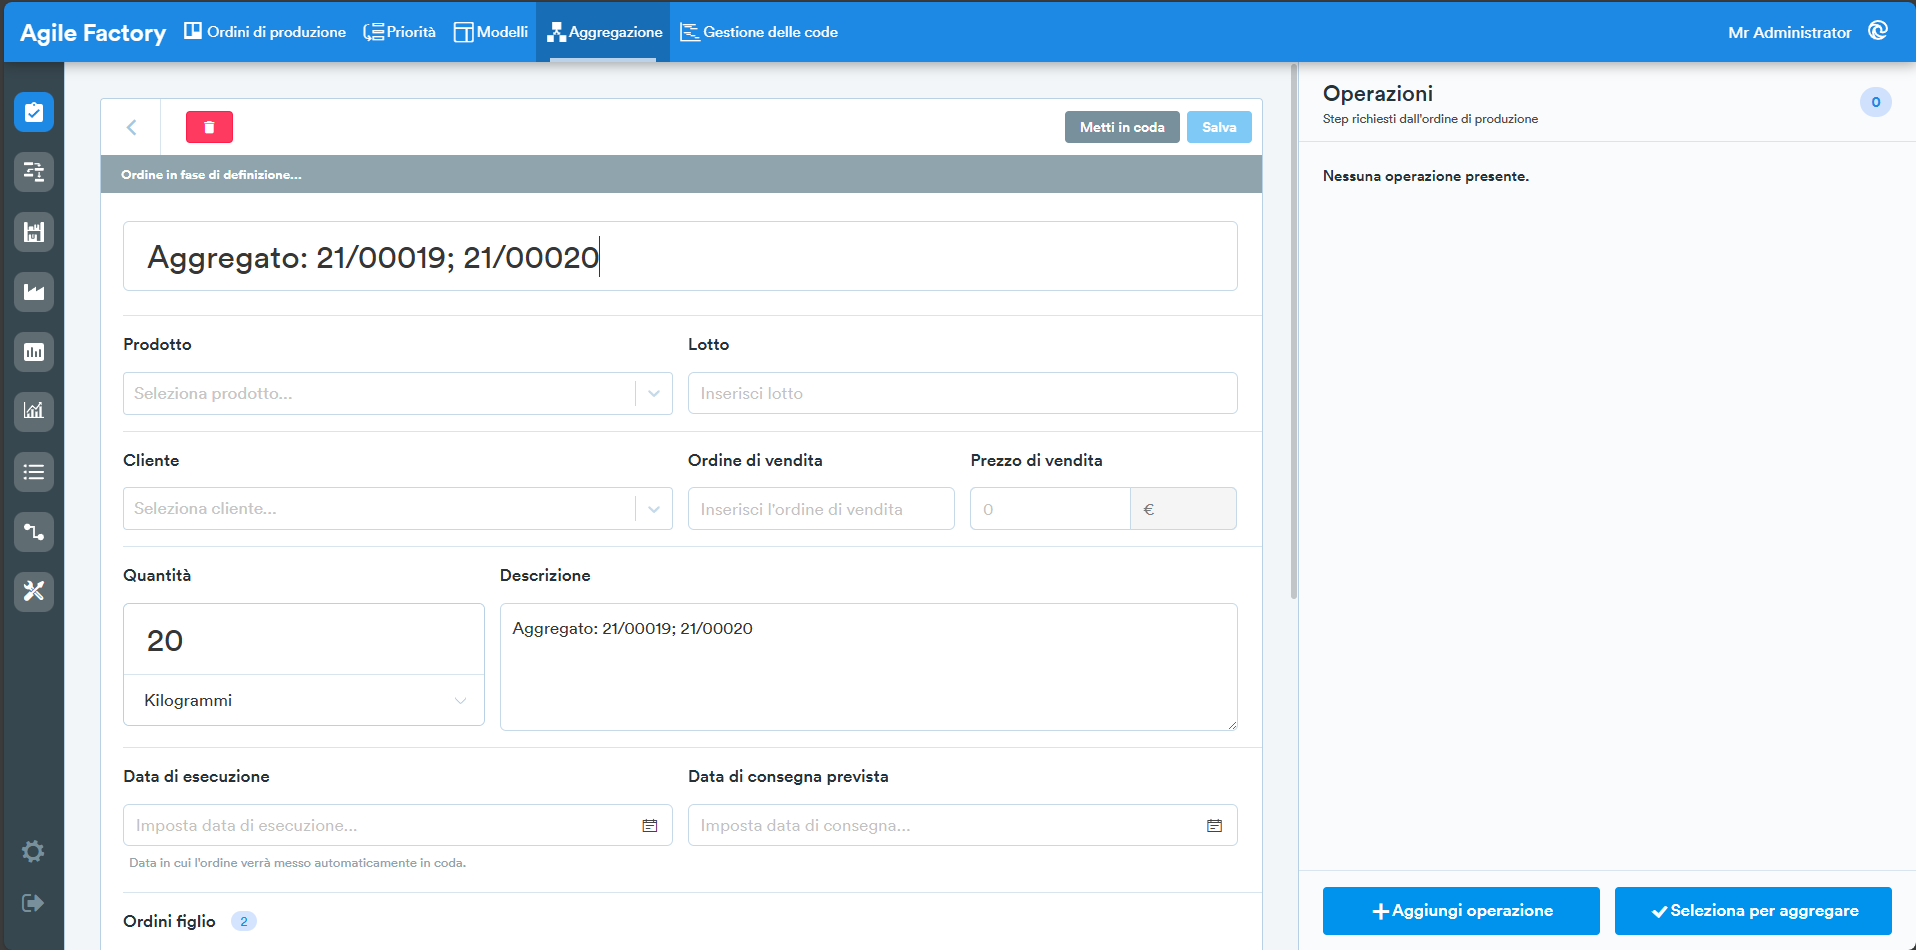1916x950 pixels.
Task: Open the Kilogrammi unit dropdown
Action: tap(304, 700)
